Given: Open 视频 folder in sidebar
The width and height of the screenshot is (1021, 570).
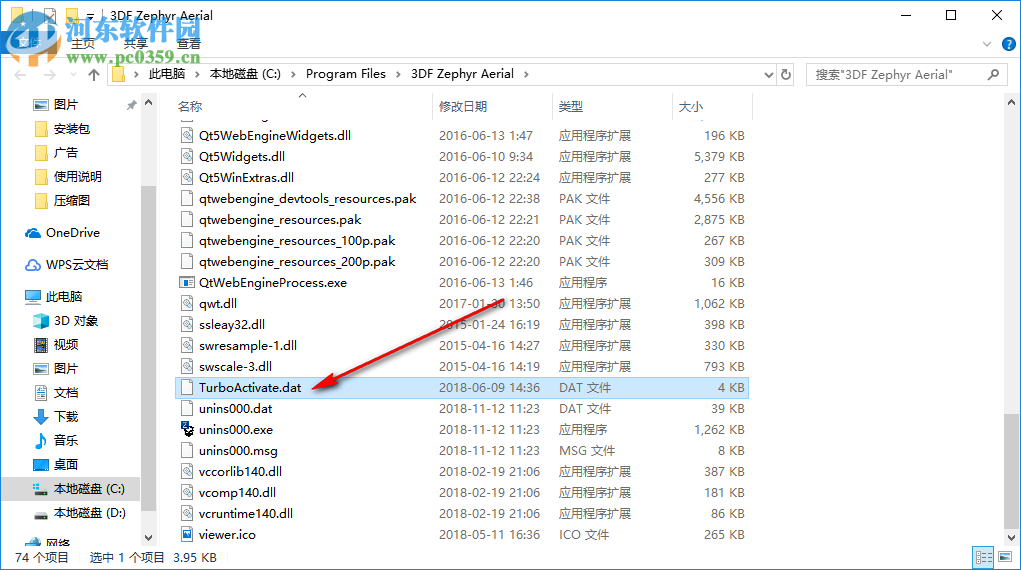Looking at the screenshot, I should coord(56,345).
